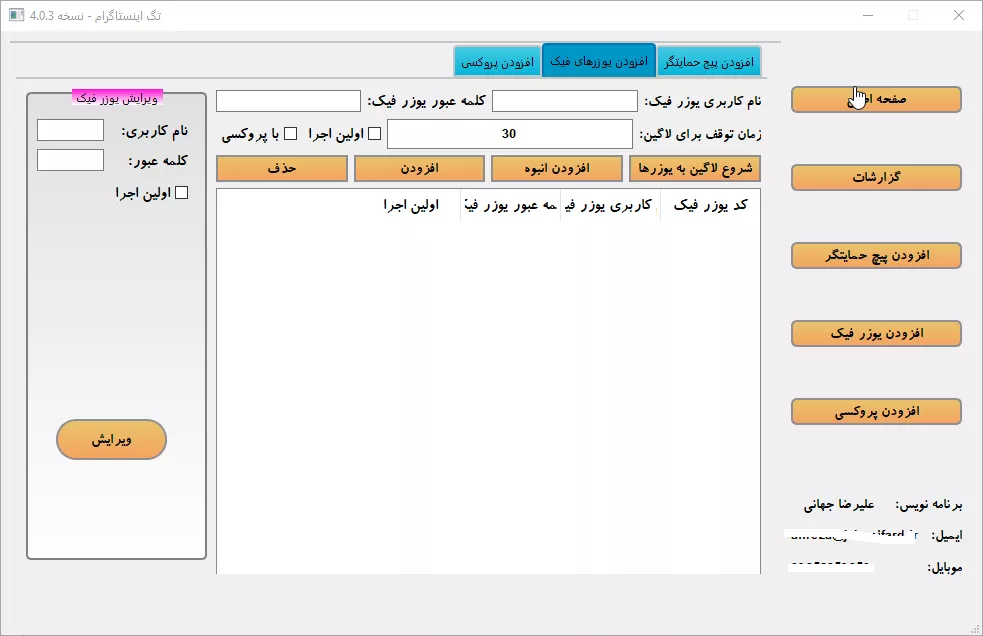This screenshot has width=983, height=636.
Task: Toggle با پروکسی checkbox
Action: (x=291, y=134)
